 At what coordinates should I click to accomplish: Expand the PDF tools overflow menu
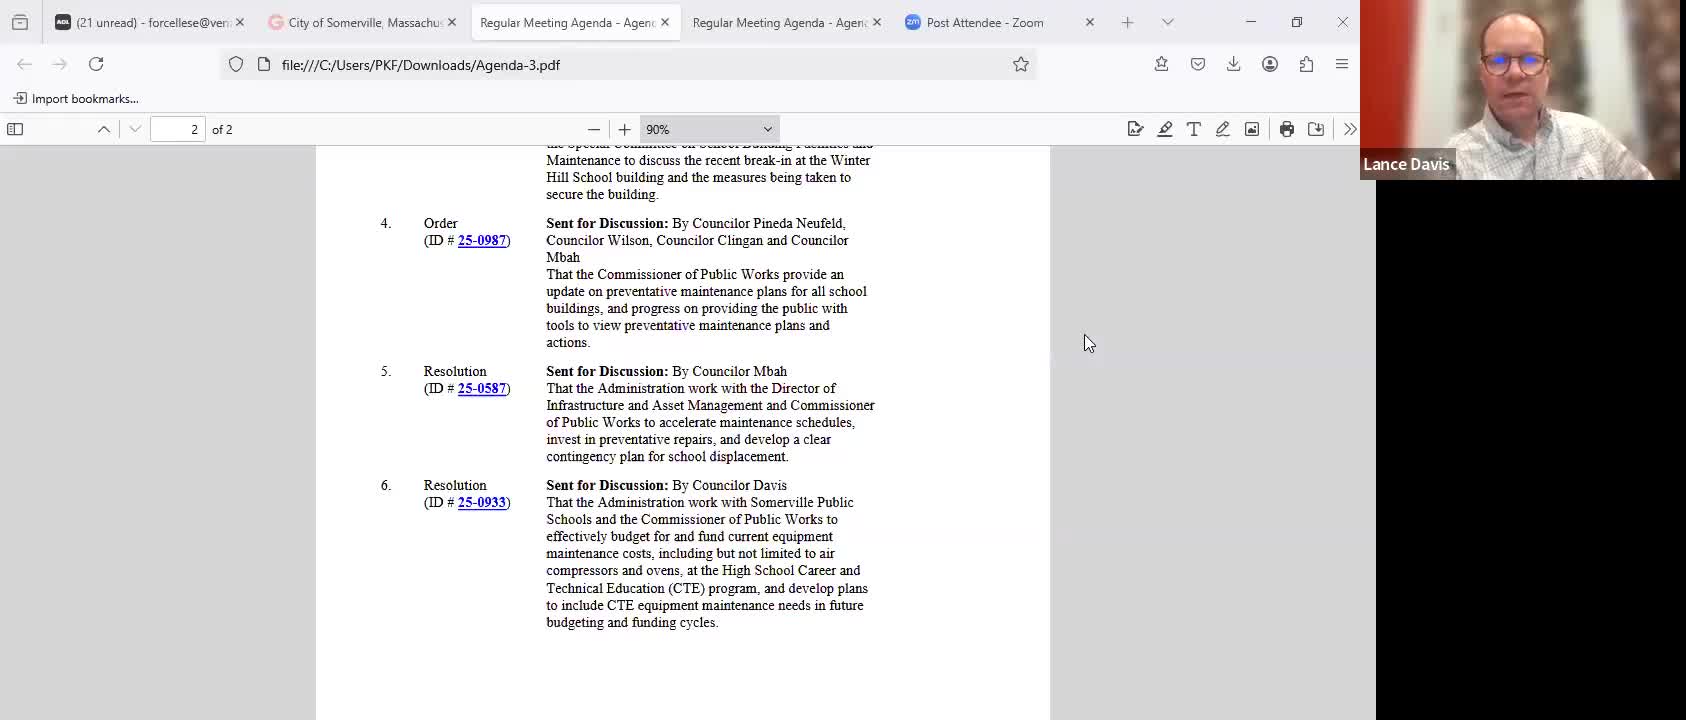point(1350,129)
